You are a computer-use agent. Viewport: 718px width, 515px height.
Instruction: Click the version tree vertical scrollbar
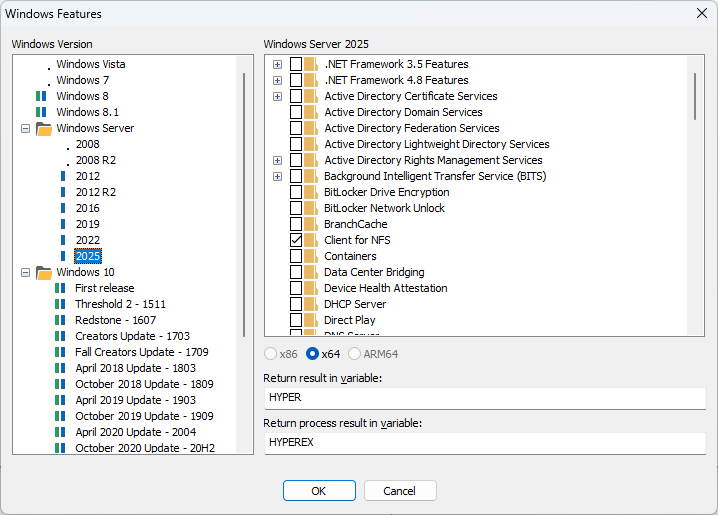pyautogui.click(x=244, y=205)
